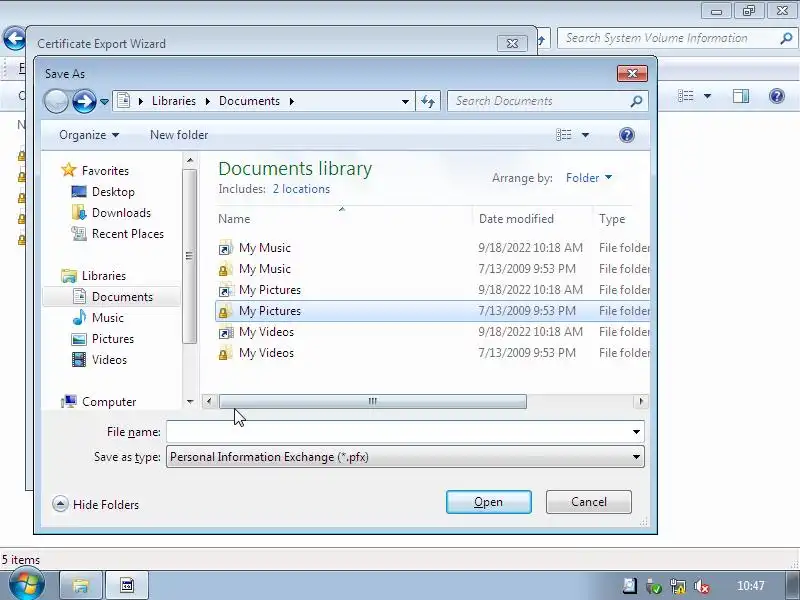Open the File name dropdown arrow
This screenshot has width=800, height=600.
click(x=636, y=432)
